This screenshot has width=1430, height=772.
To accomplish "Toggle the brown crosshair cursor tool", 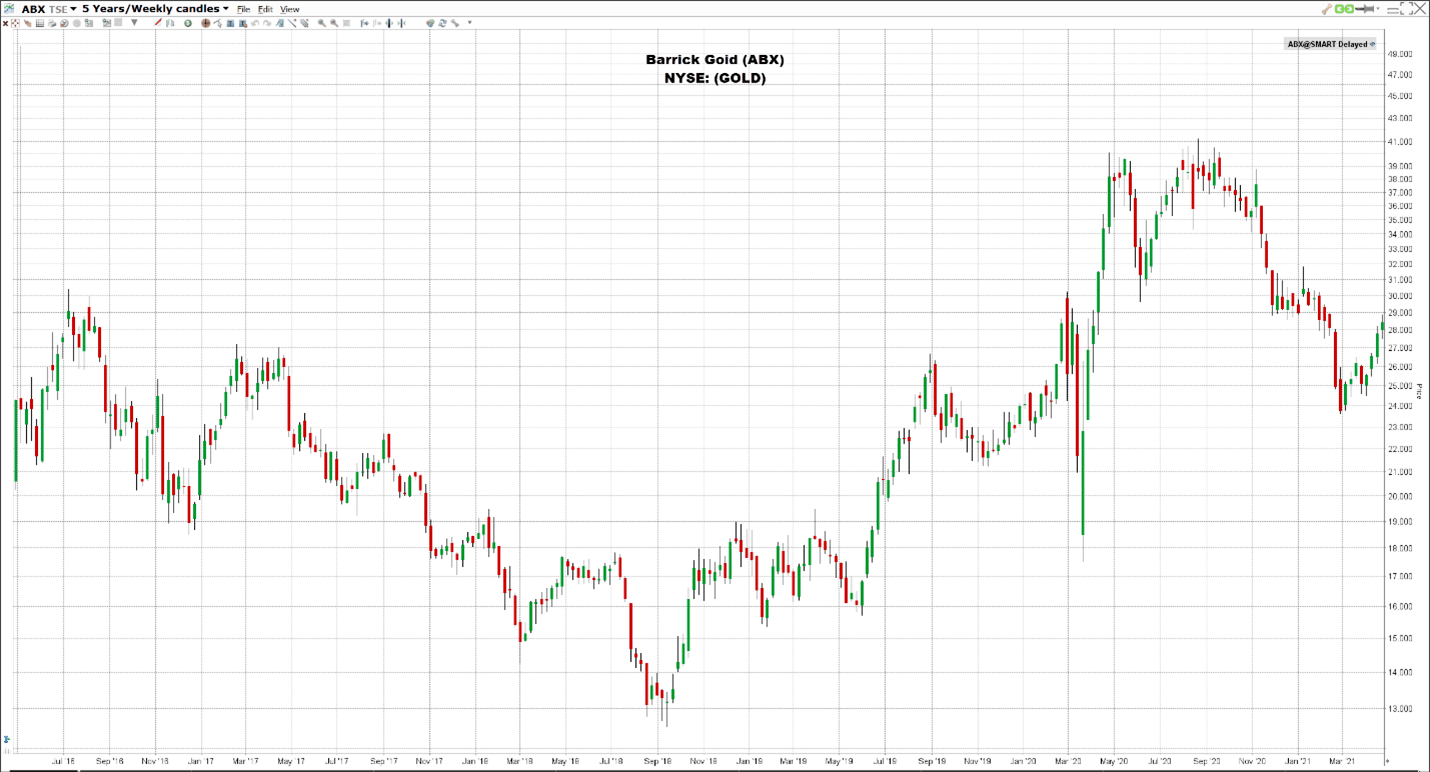I will tap(205, 23).
